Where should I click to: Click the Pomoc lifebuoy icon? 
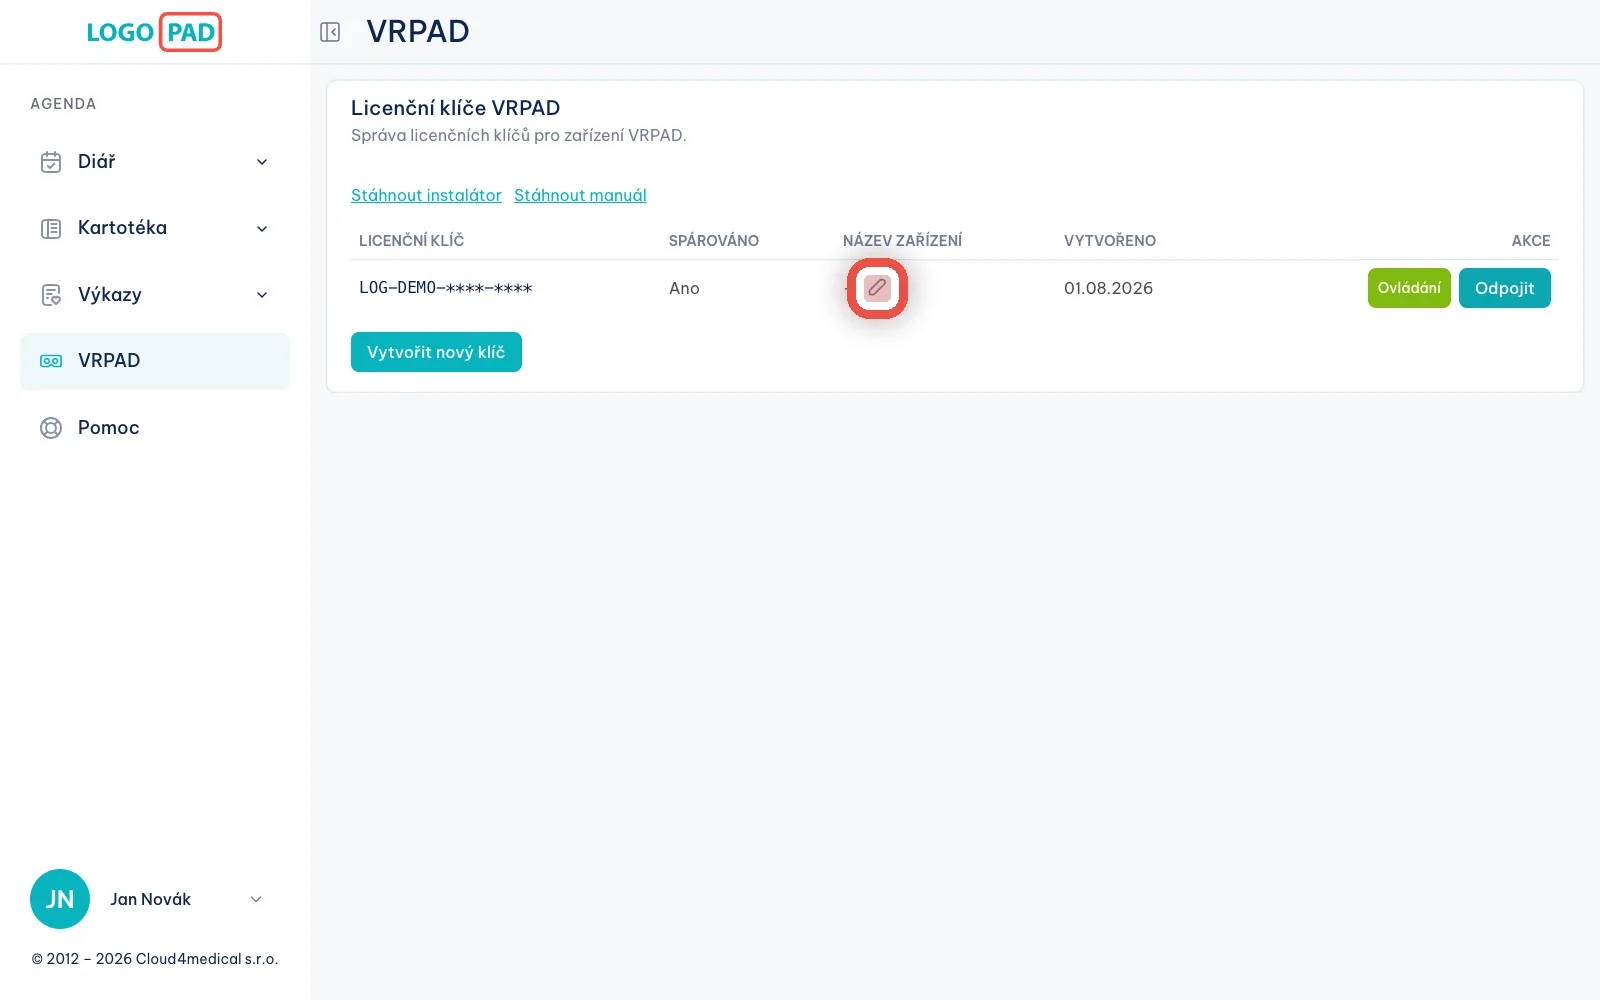[51, 428]
